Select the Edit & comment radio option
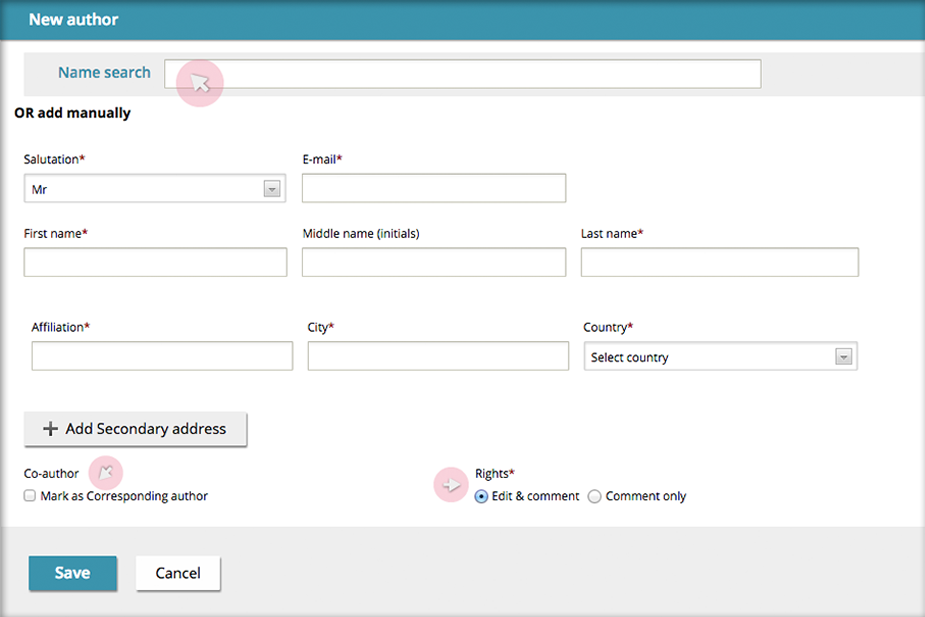This screenshot has width=925, height=617. pyautogui.click(x=481, y=497)
